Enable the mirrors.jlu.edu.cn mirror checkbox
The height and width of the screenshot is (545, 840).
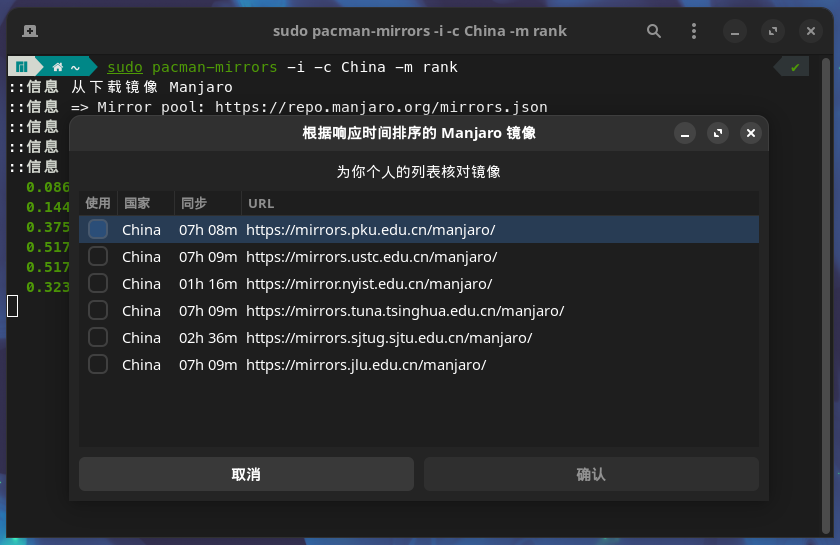(98, 365)
